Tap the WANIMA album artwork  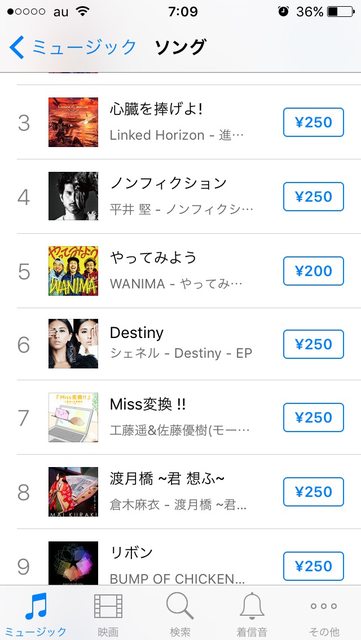(73, 271)
